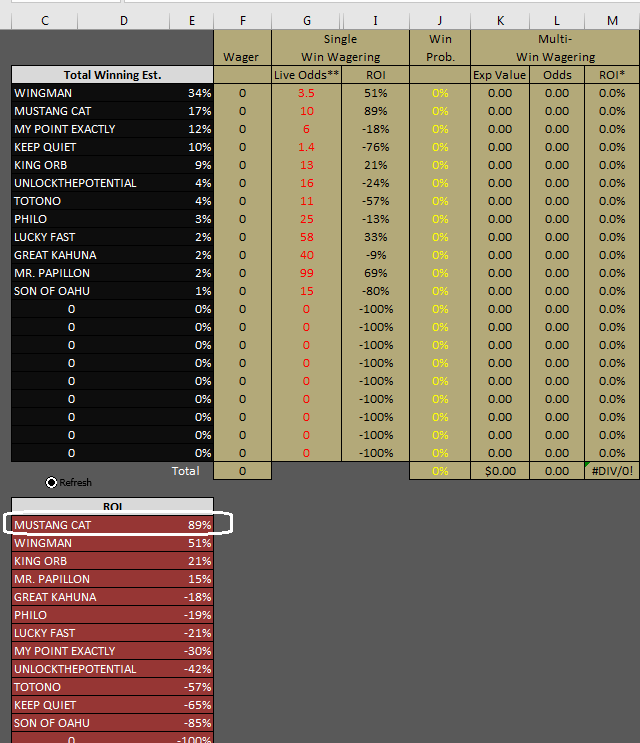Image resolution: width=640 pixels, height=743 pixels.
Task: Click the $0.00 total expected value cell
Action: pos(500,471)
